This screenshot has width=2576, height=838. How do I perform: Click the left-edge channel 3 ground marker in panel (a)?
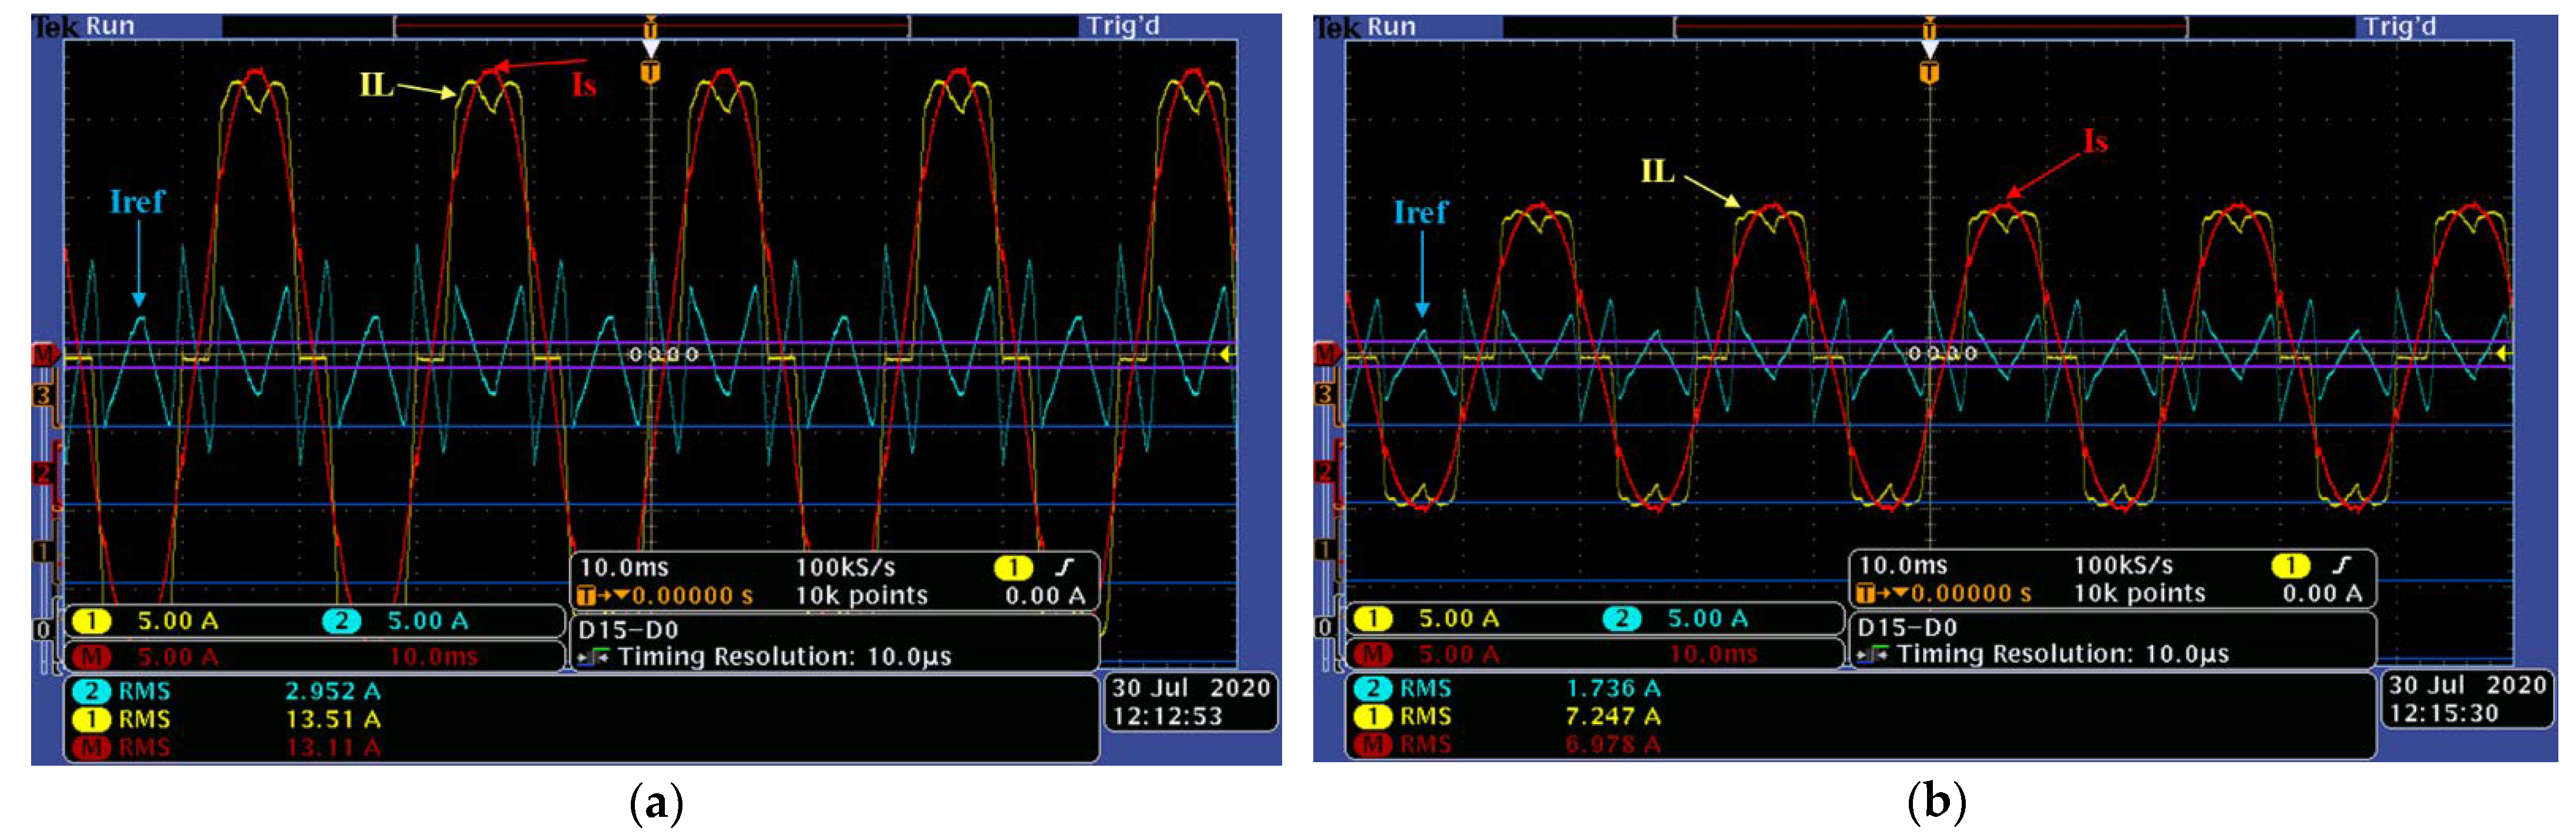42,396
